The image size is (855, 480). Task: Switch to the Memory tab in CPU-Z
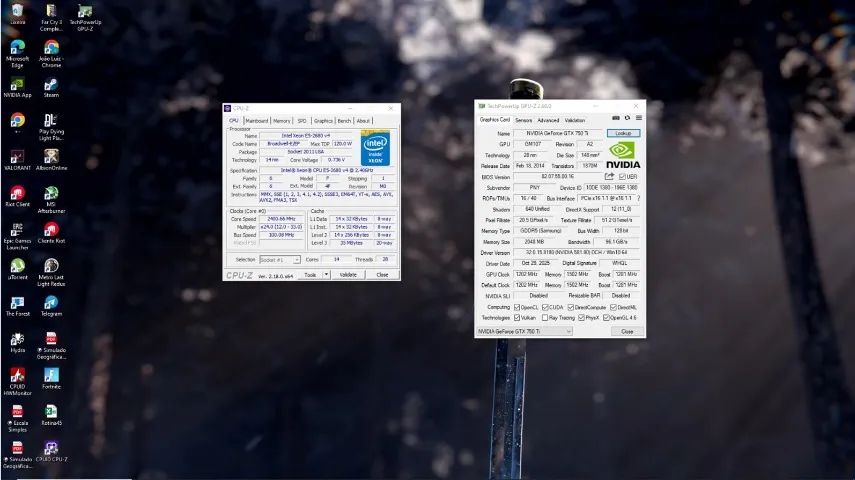click(281, 121)
